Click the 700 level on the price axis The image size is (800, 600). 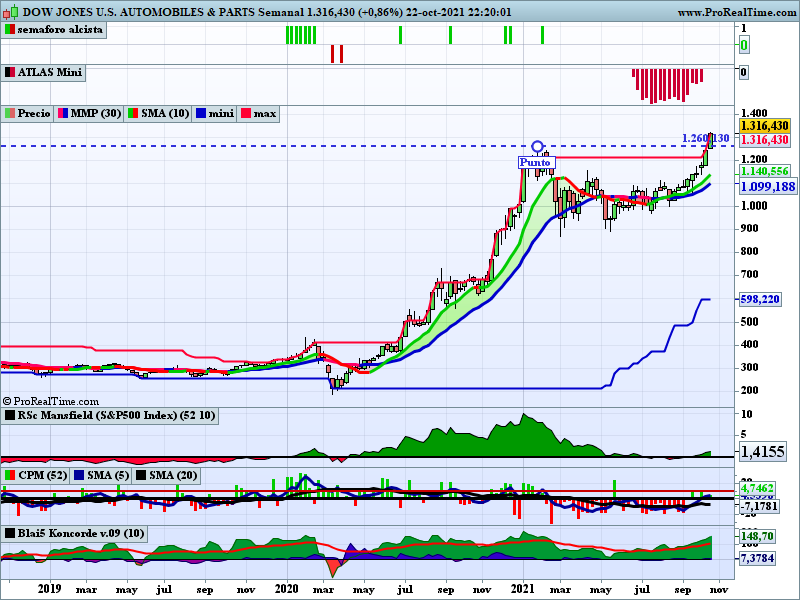(x=749, y=274)
